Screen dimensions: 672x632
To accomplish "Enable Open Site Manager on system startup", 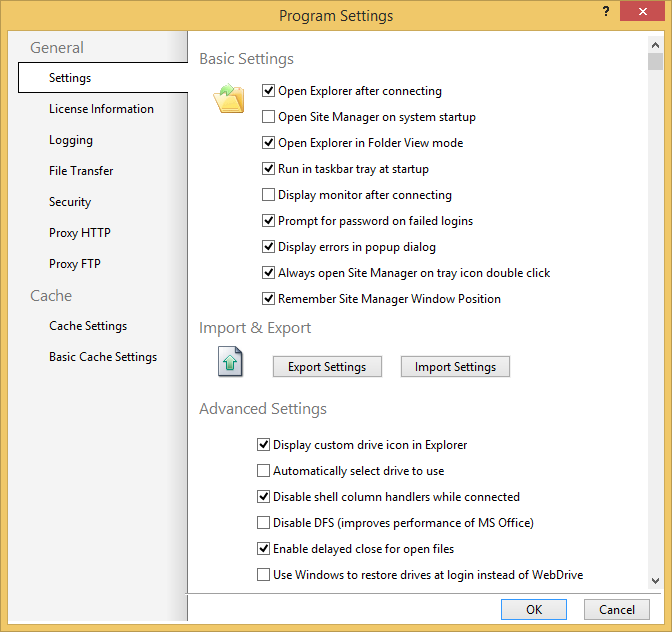I will 269,117.
